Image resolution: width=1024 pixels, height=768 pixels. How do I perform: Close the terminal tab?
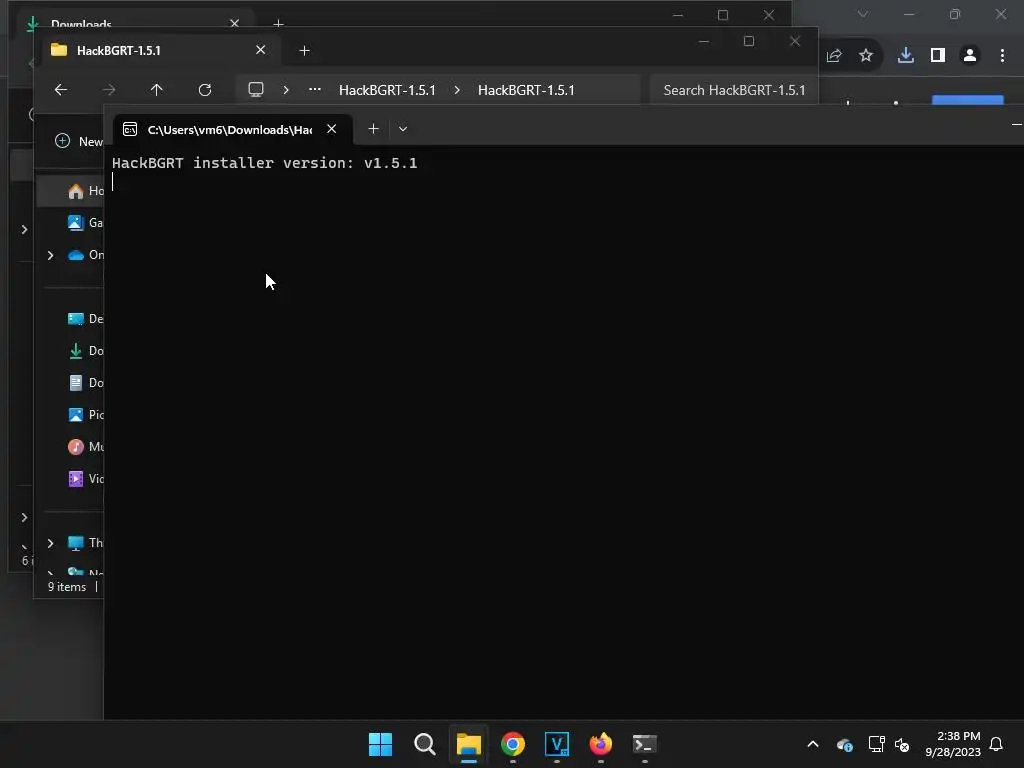(x=332, y=129)
